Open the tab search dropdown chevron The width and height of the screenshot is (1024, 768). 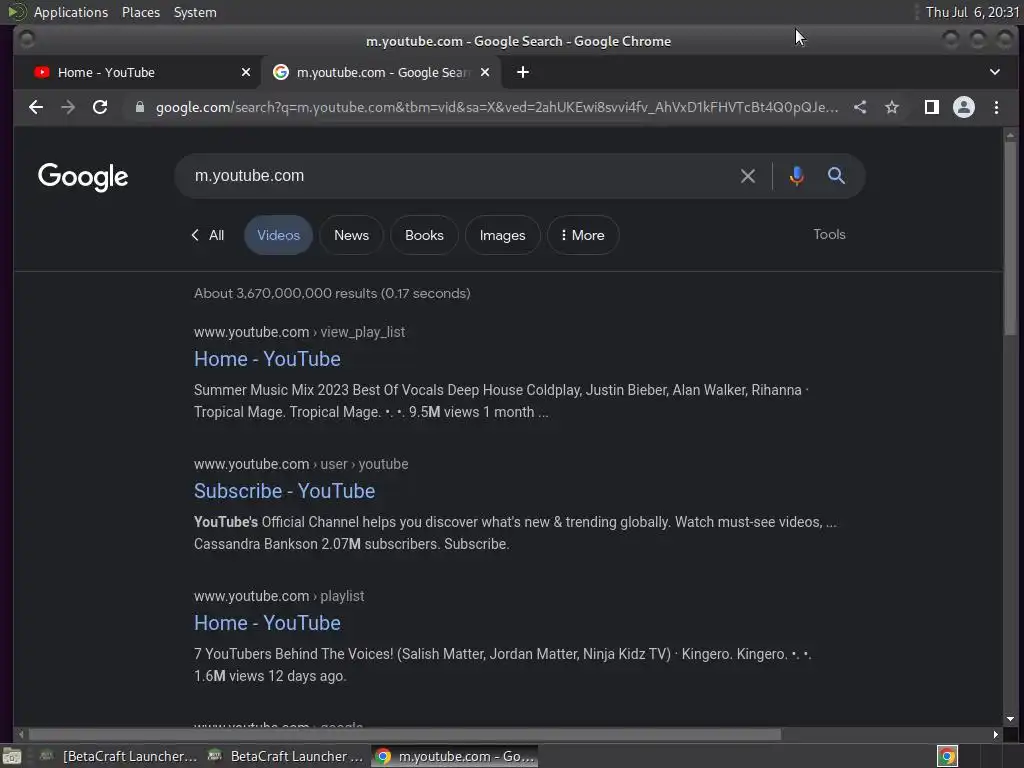click(995, 72)
